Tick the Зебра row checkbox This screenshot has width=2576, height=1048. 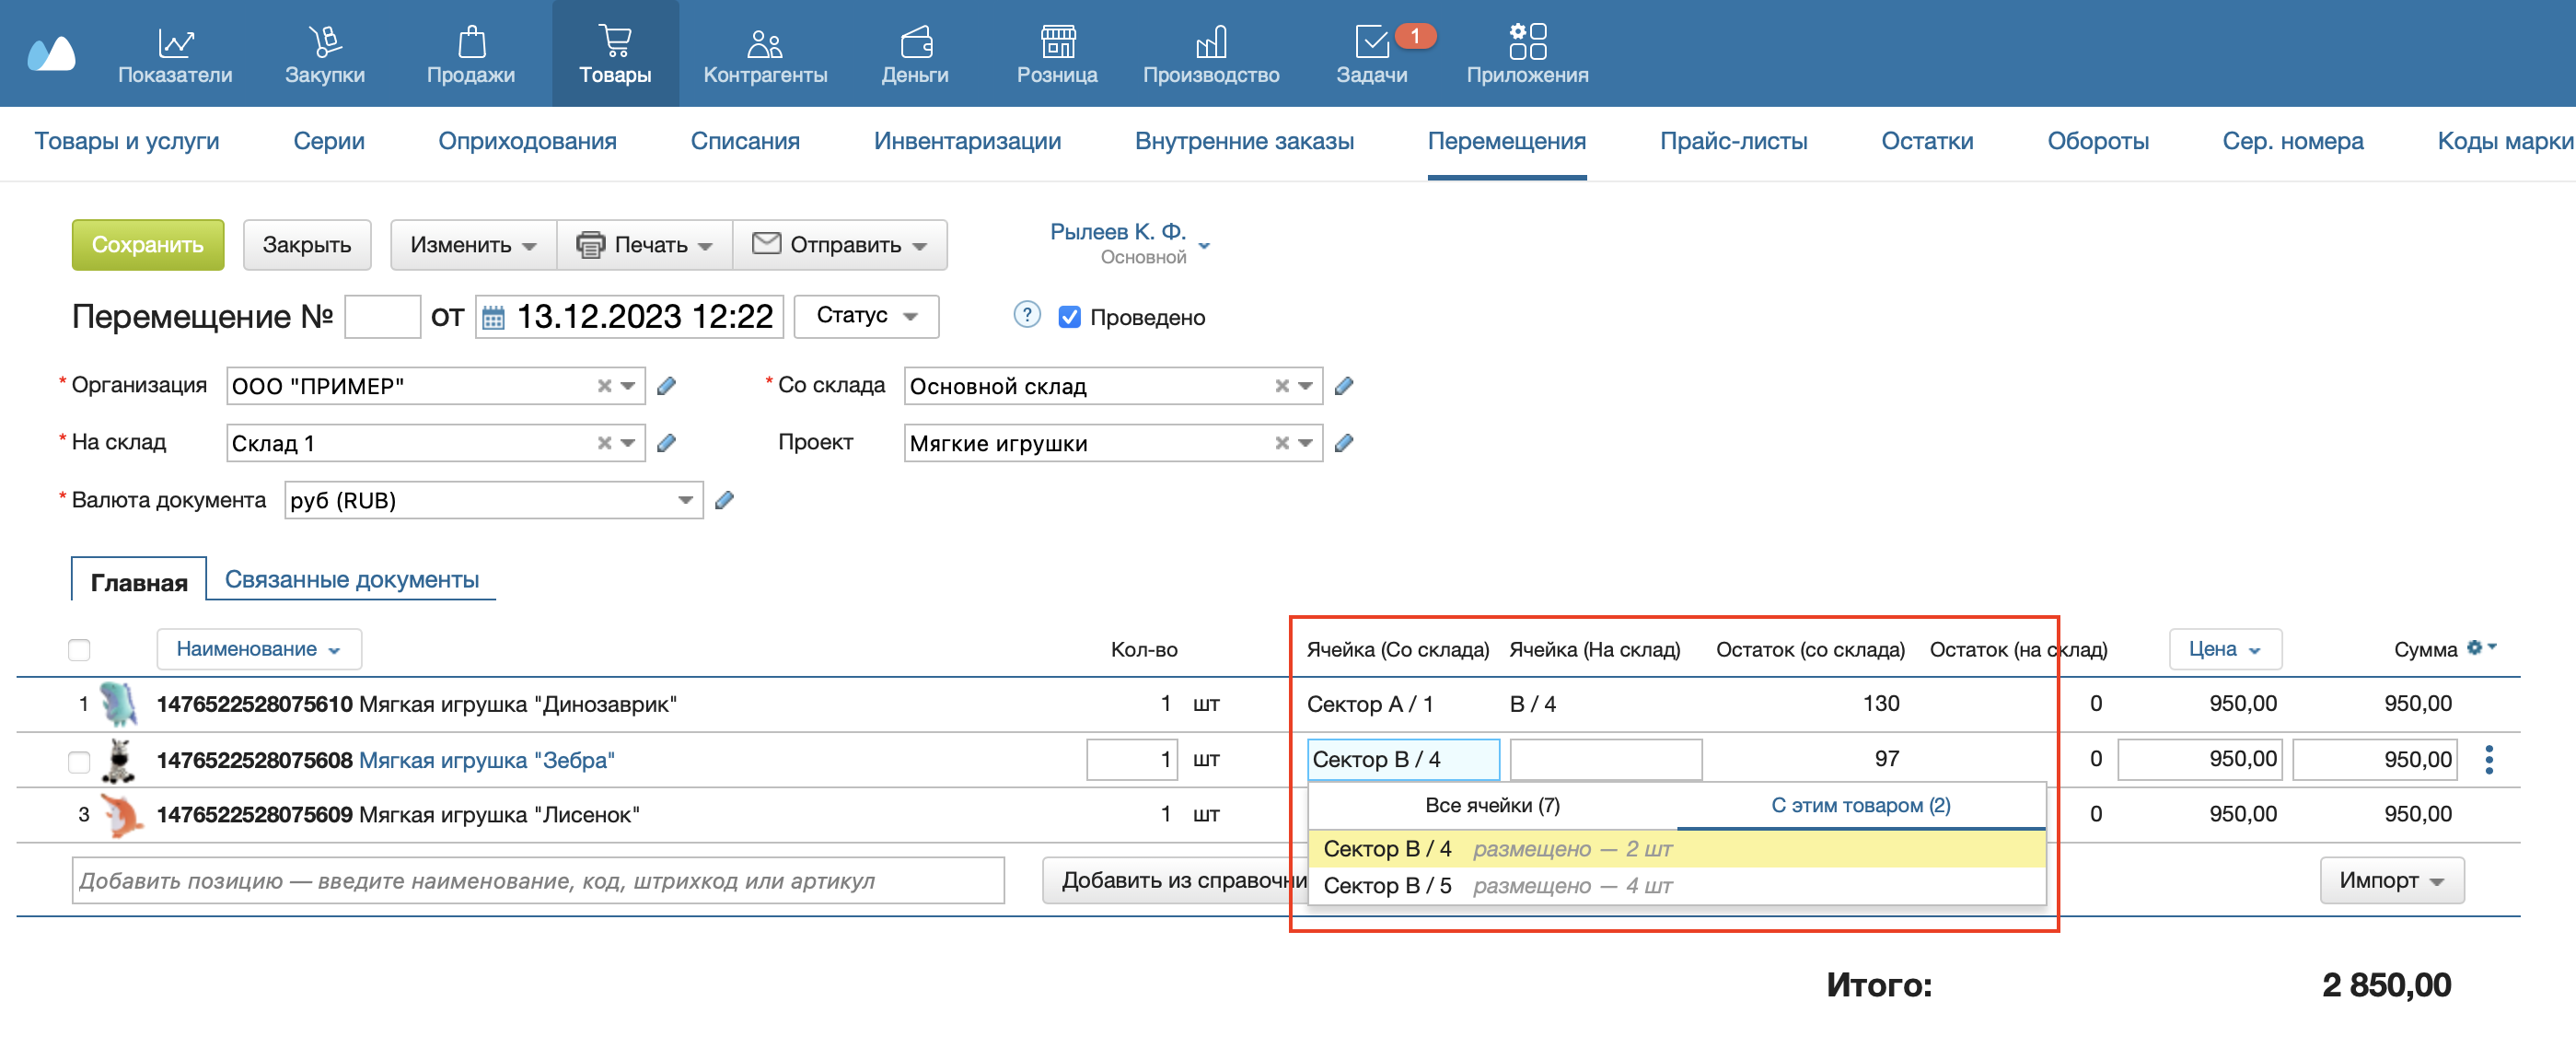[x=79, y=761]
